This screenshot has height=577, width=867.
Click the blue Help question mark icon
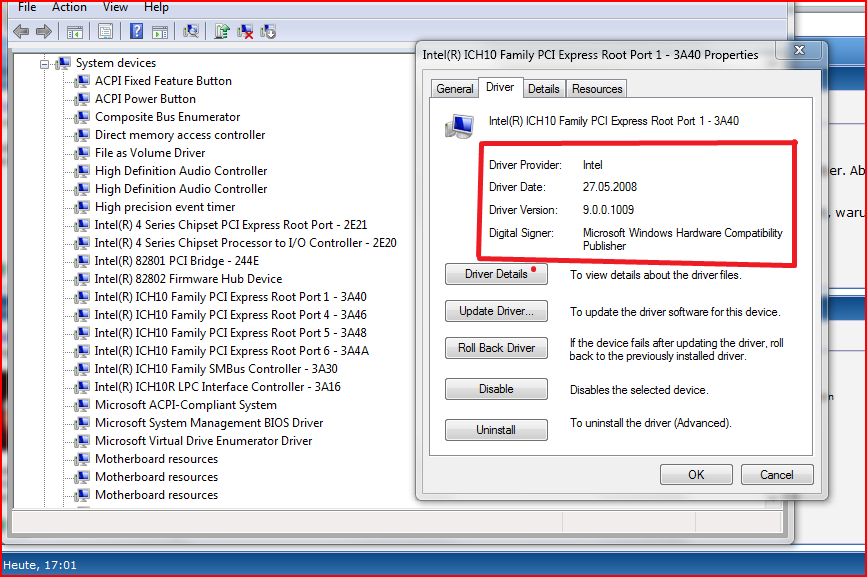[136, 32]
